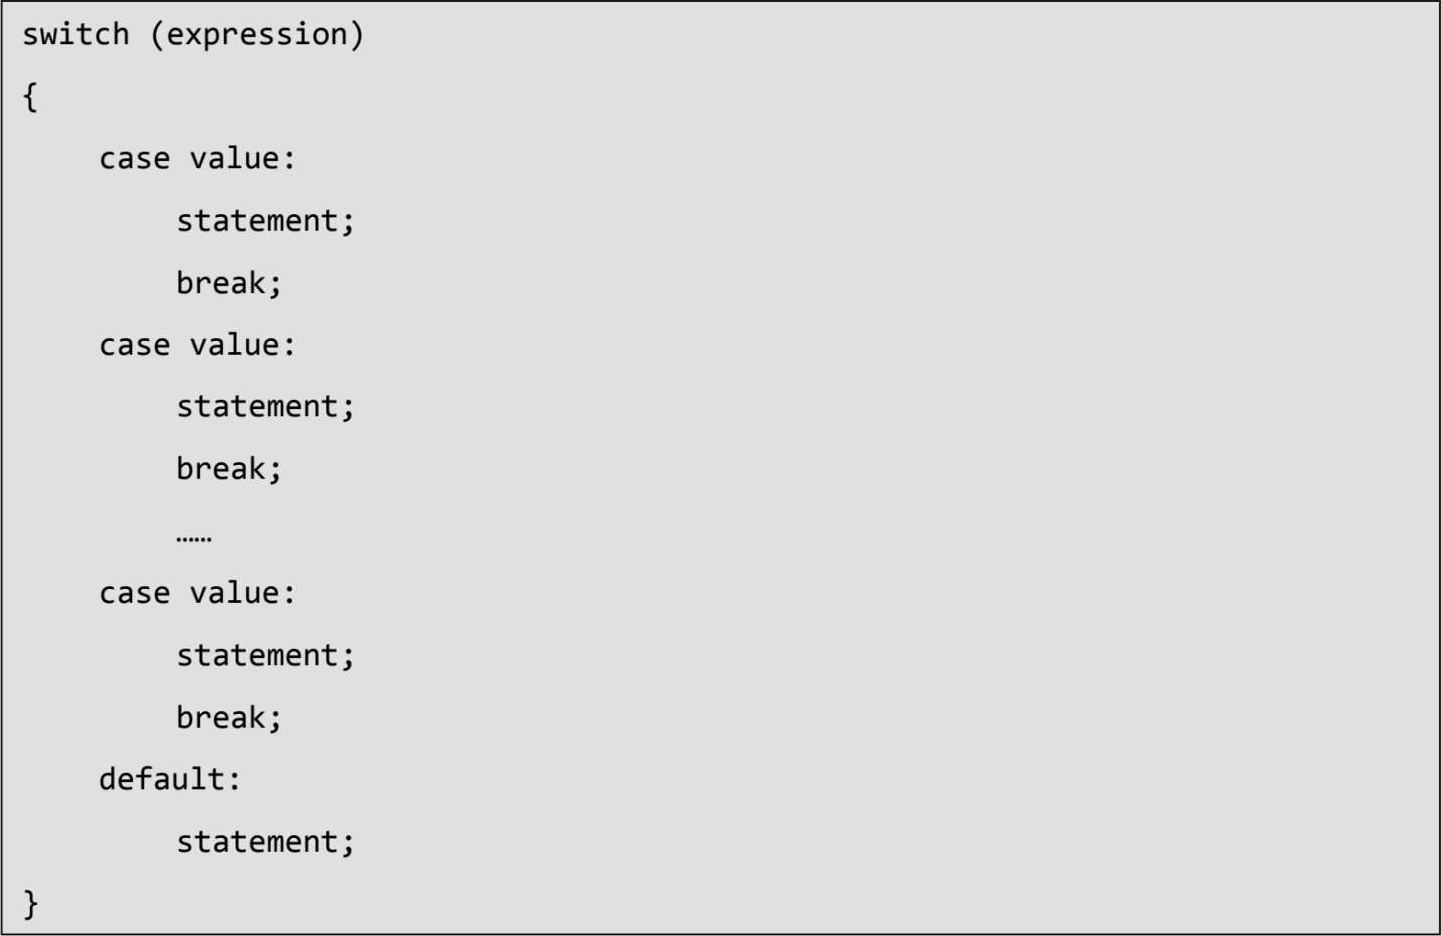Click the semicolon after the last statement
The width and height of the screenshot is (1441, 936).
[348, 844]
